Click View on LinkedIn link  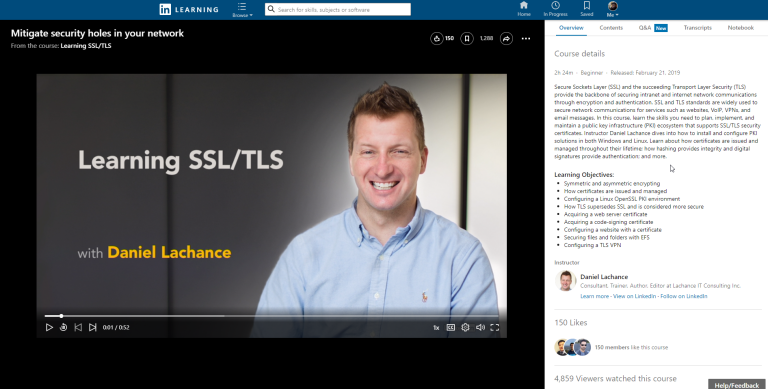[634, 296]
